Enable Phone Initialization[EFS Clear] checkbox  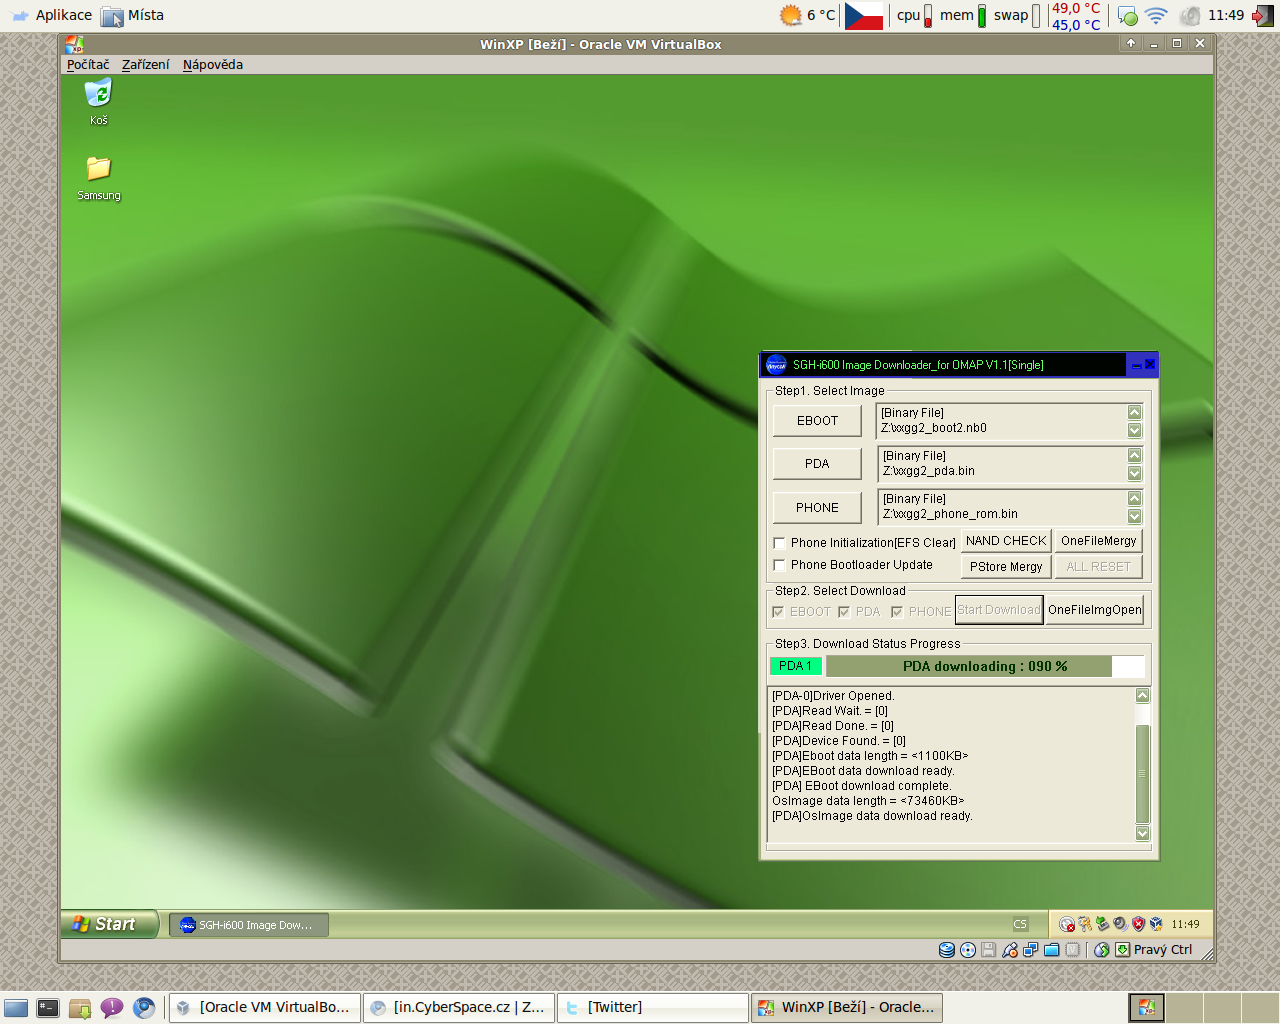[779, 543]
